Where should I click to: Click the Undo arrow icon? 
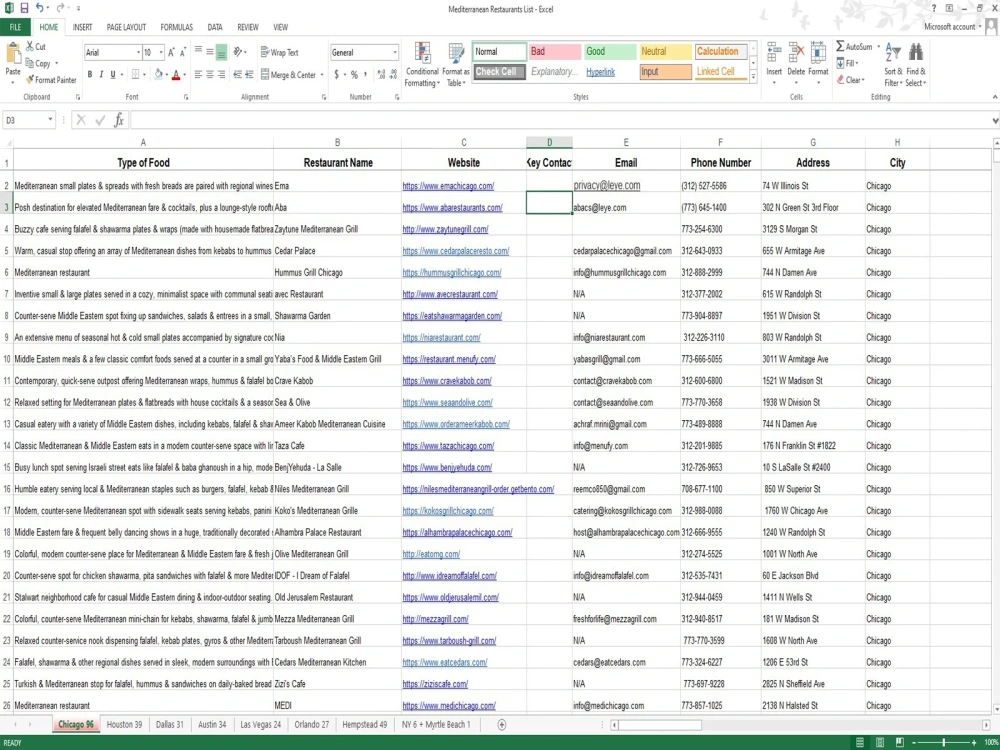click(x=40, y=8)
